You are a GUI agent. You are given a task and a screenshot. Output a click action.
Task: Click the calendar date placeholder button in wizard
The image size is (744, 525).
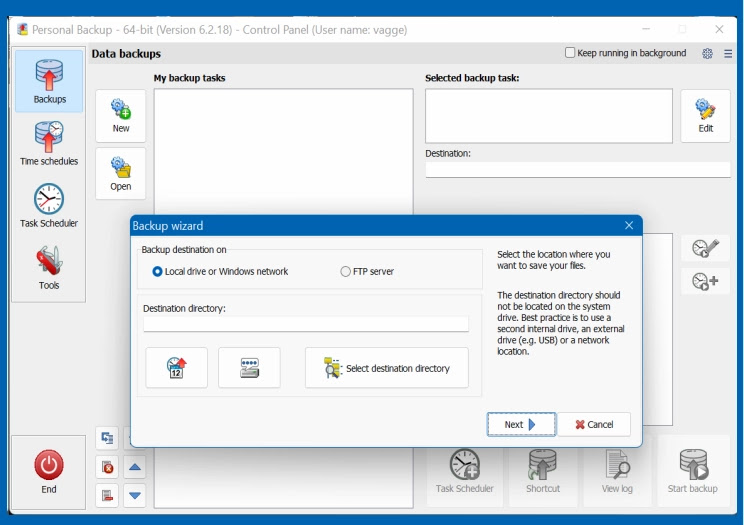click(x=177, y=368)
